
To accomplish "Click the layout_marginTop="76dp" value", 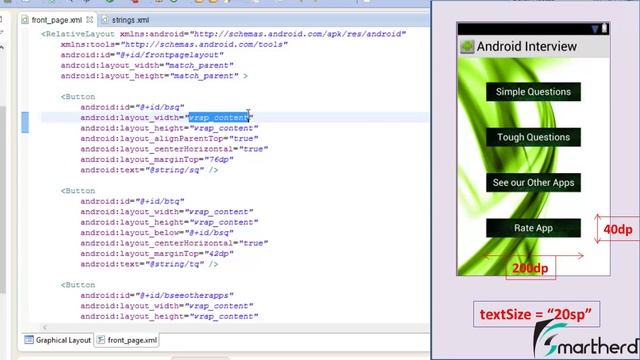I will point(219,159).
